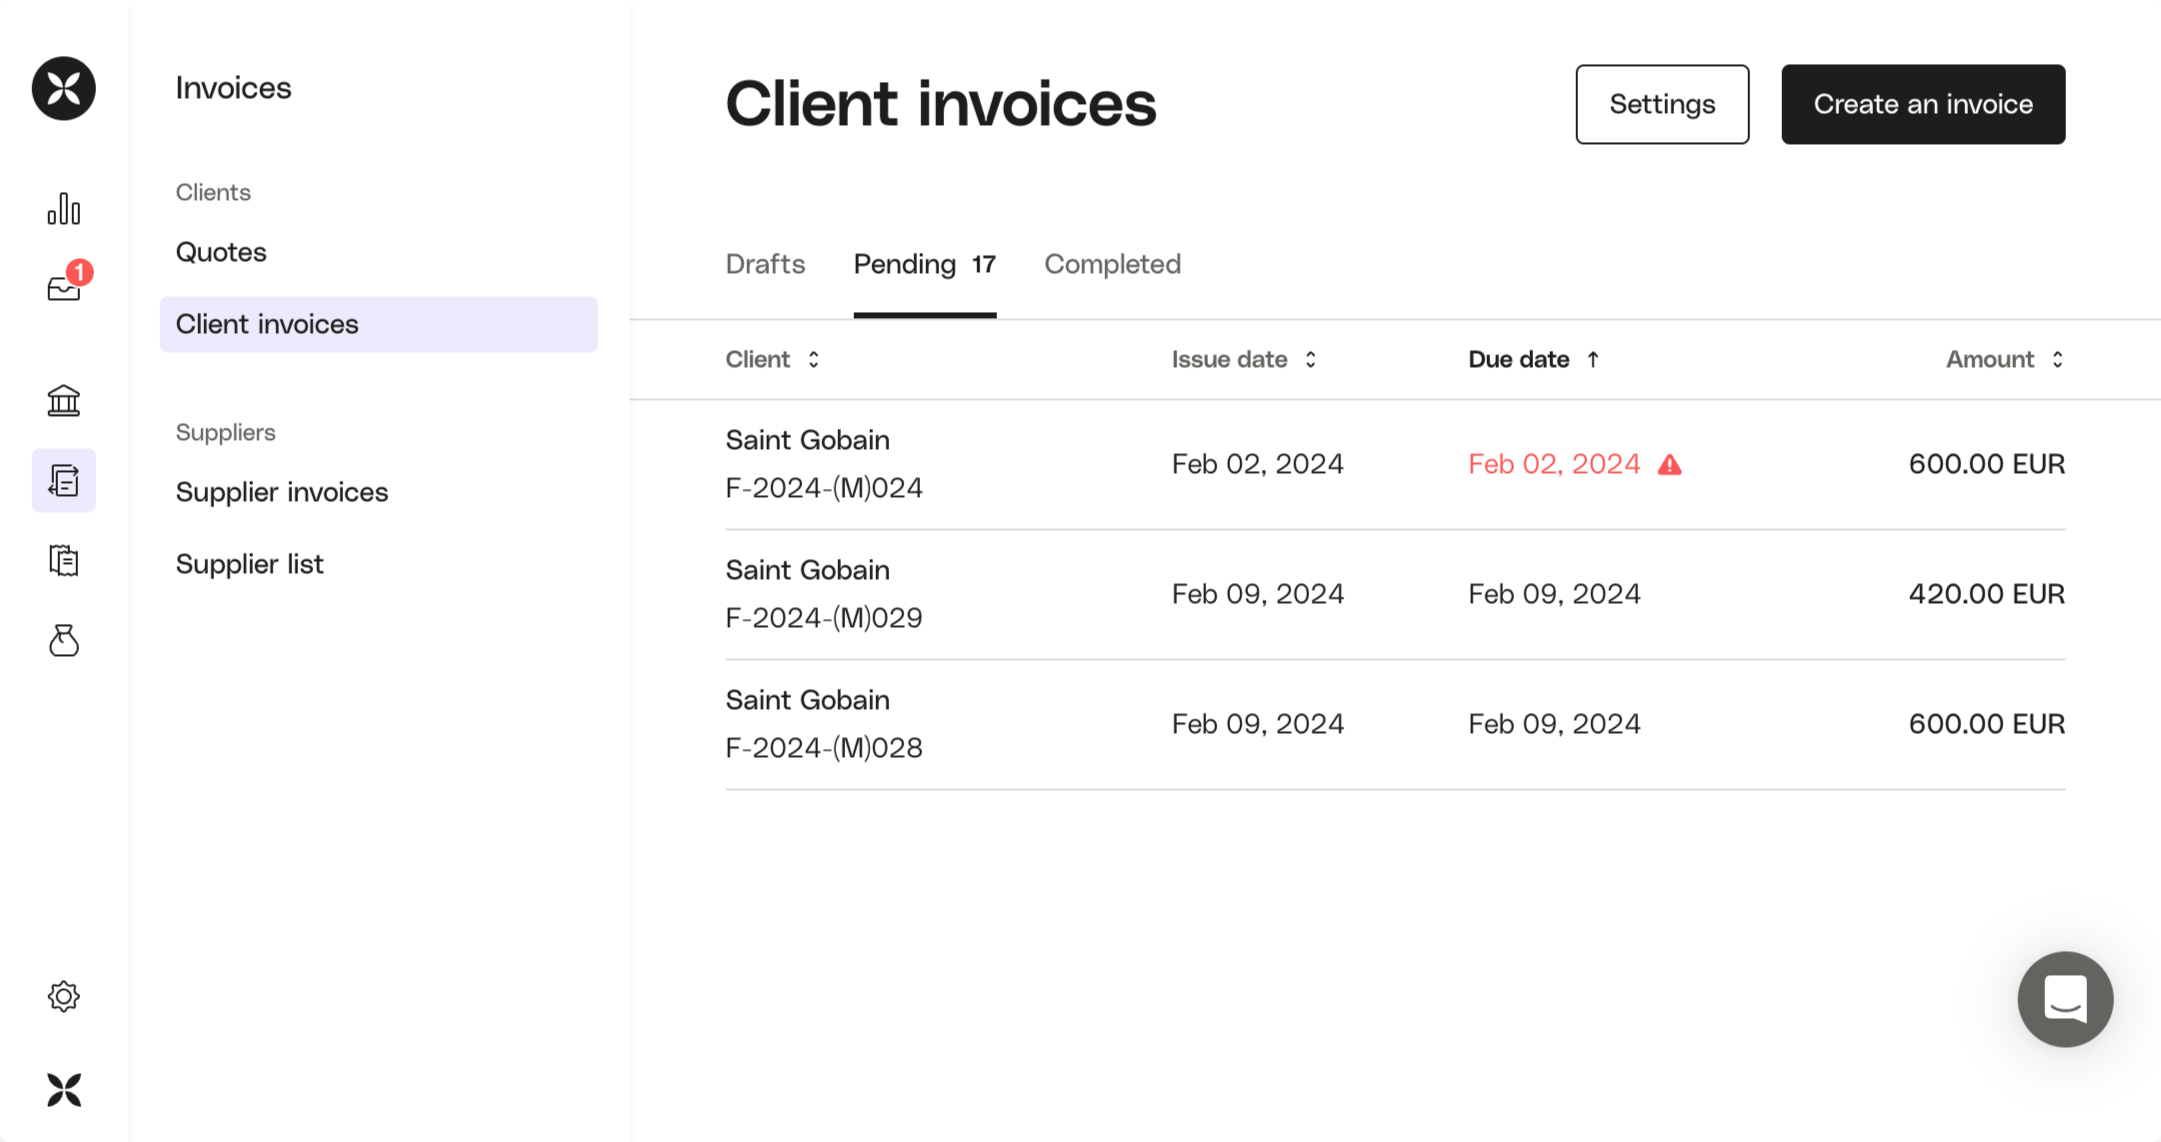Sort by Client column

click(772, 359)
